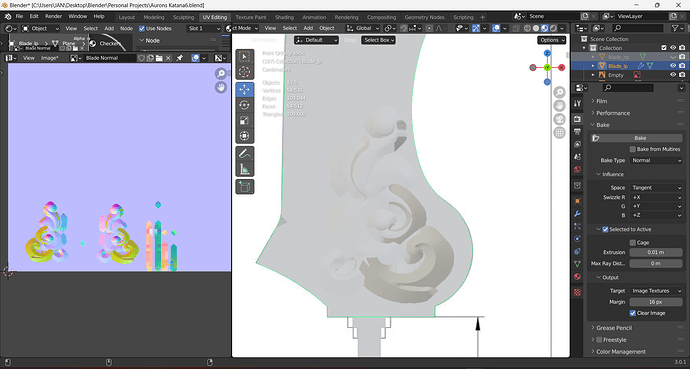Image resolution: width=690 pixels, height=369 pixels.
Task: Hide Blade_lp in viewport via eye icon
Action: (x=673, y=66)
